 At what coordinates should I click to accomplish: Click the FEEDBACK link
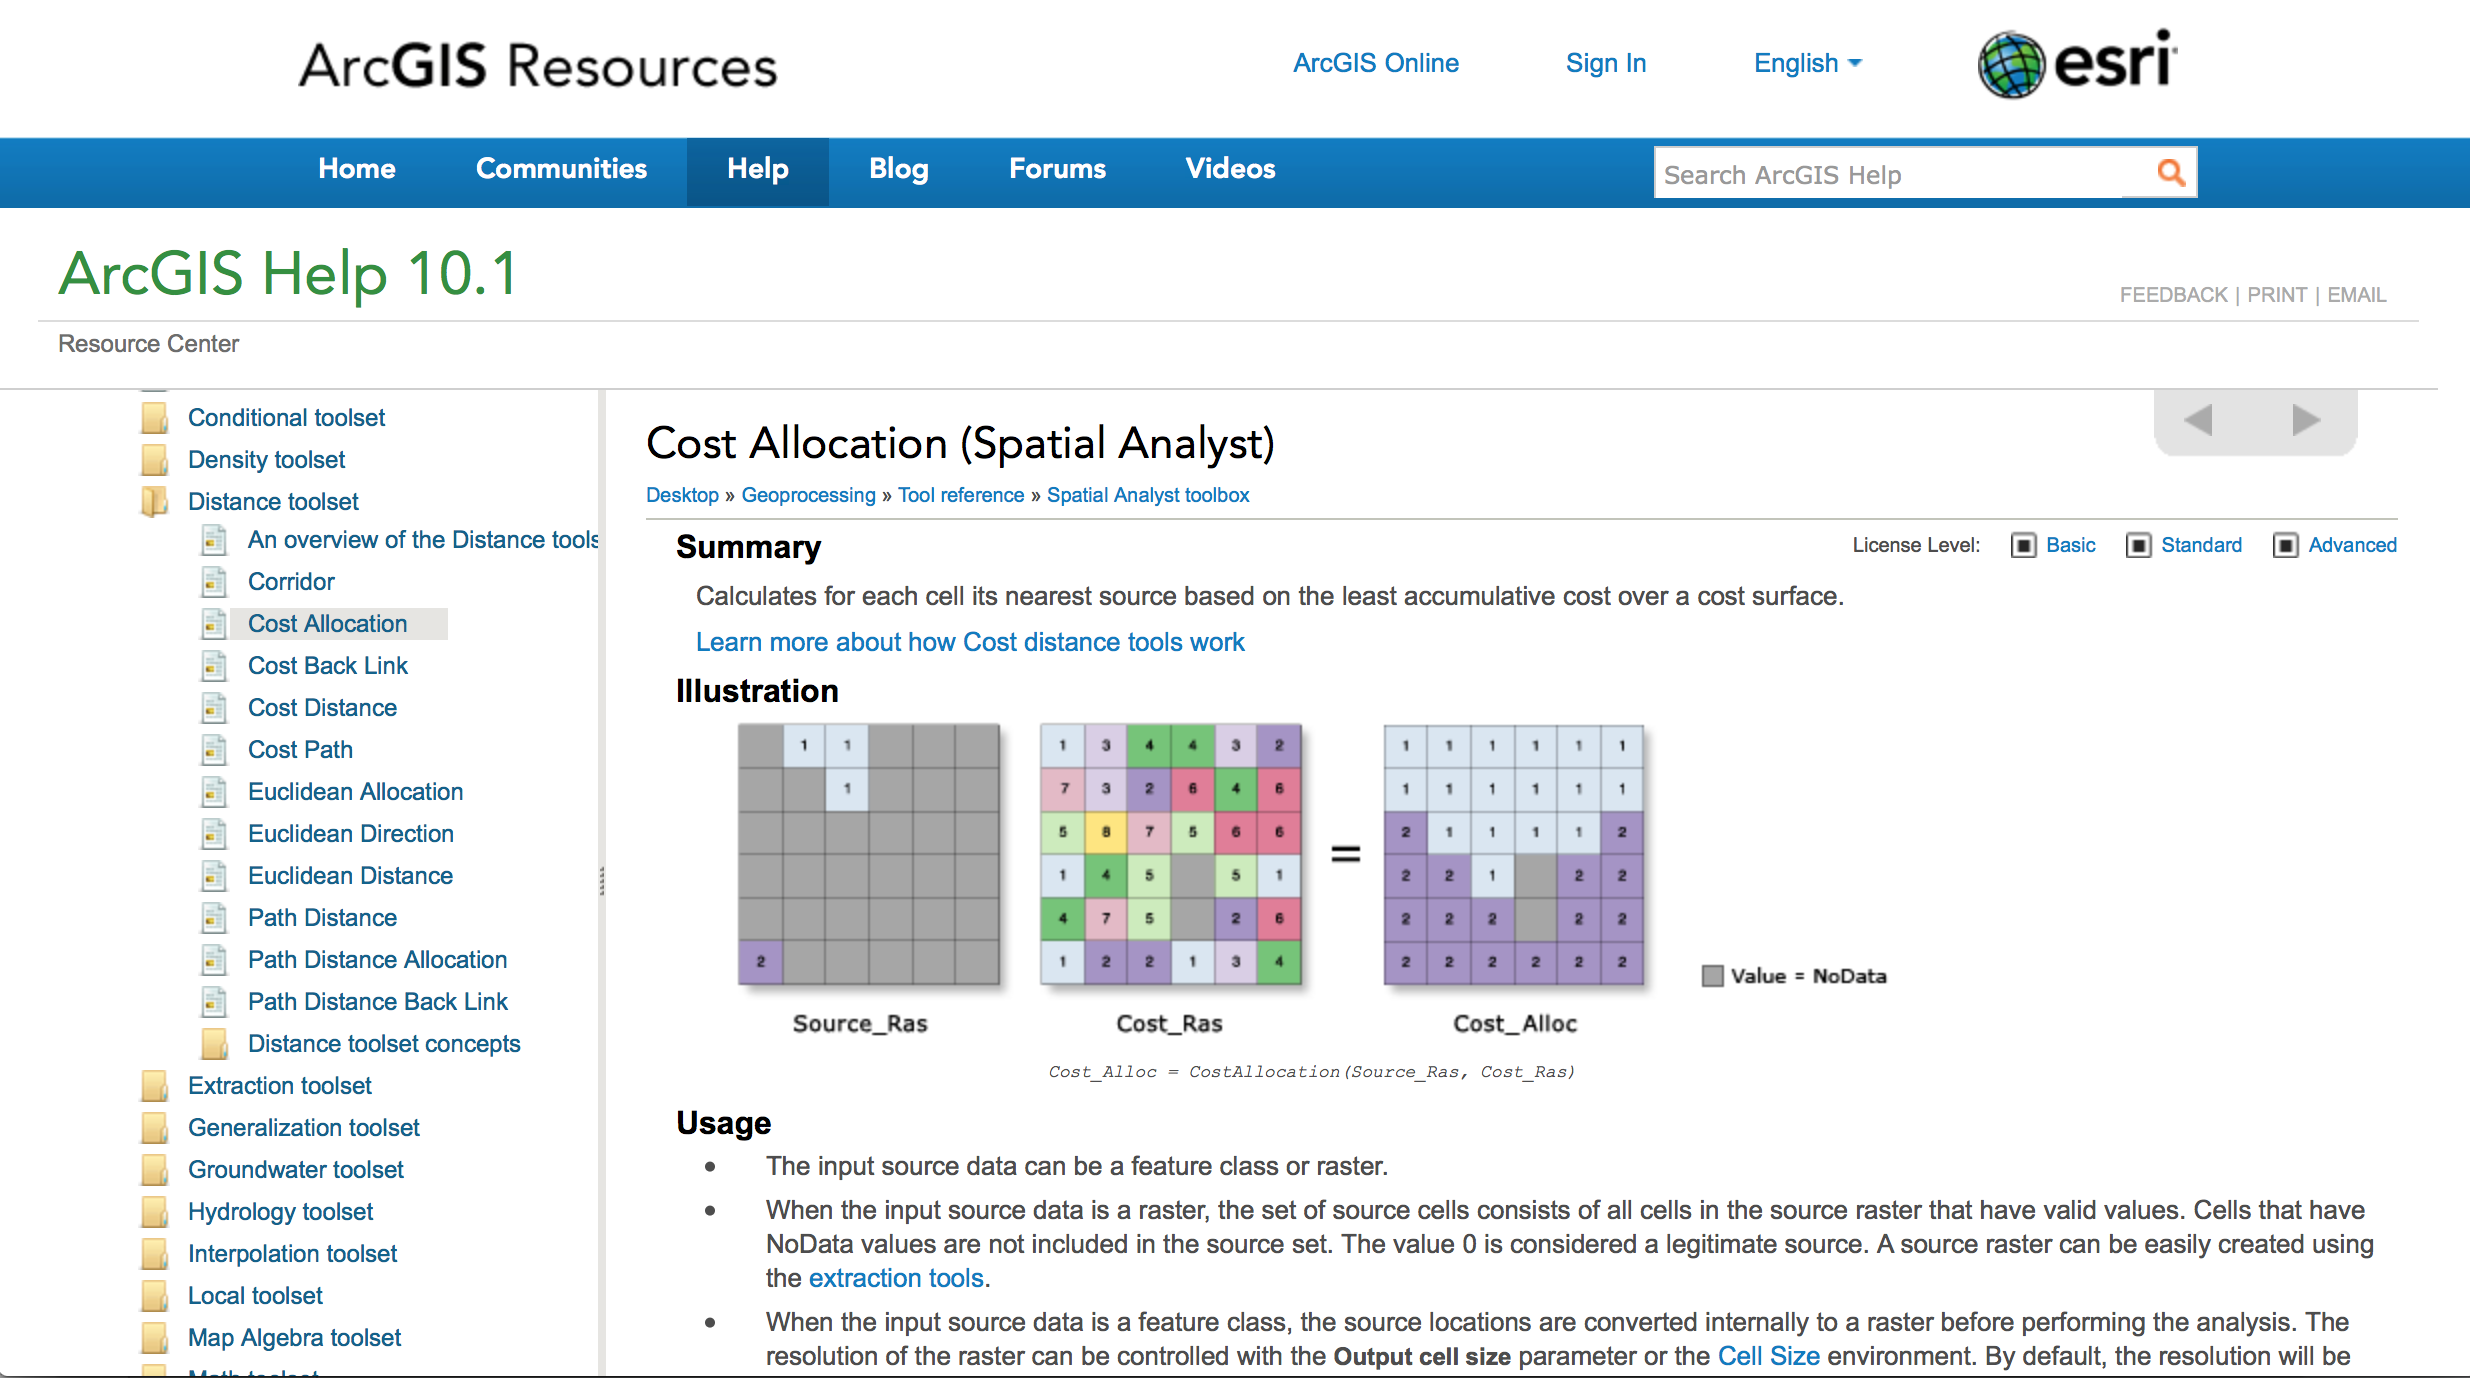[2173, 294]
